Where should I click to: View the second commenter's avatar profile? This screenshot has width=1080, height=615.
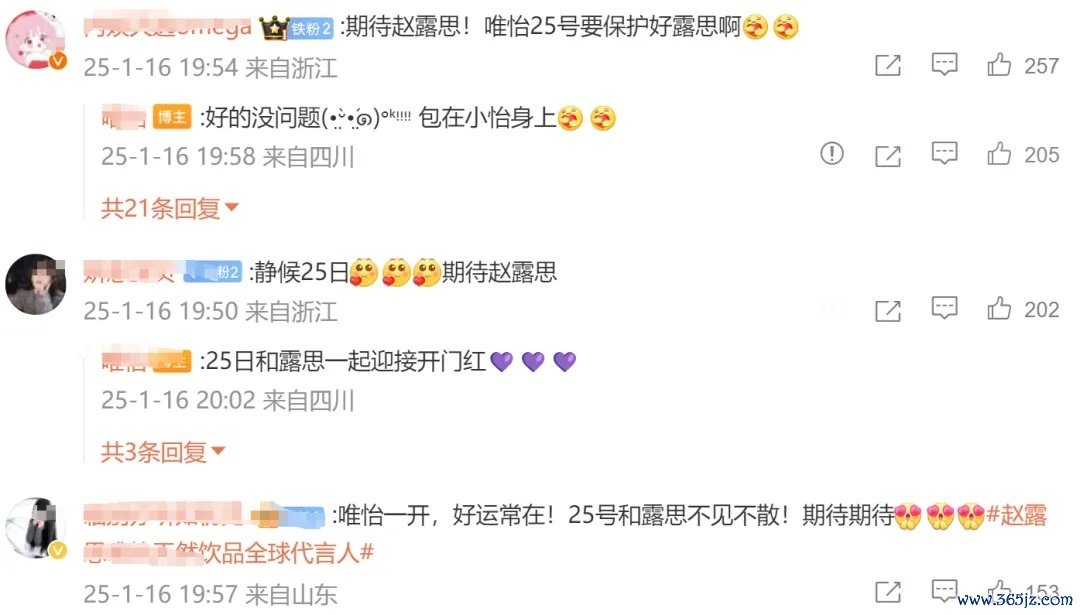coord(35,284)
